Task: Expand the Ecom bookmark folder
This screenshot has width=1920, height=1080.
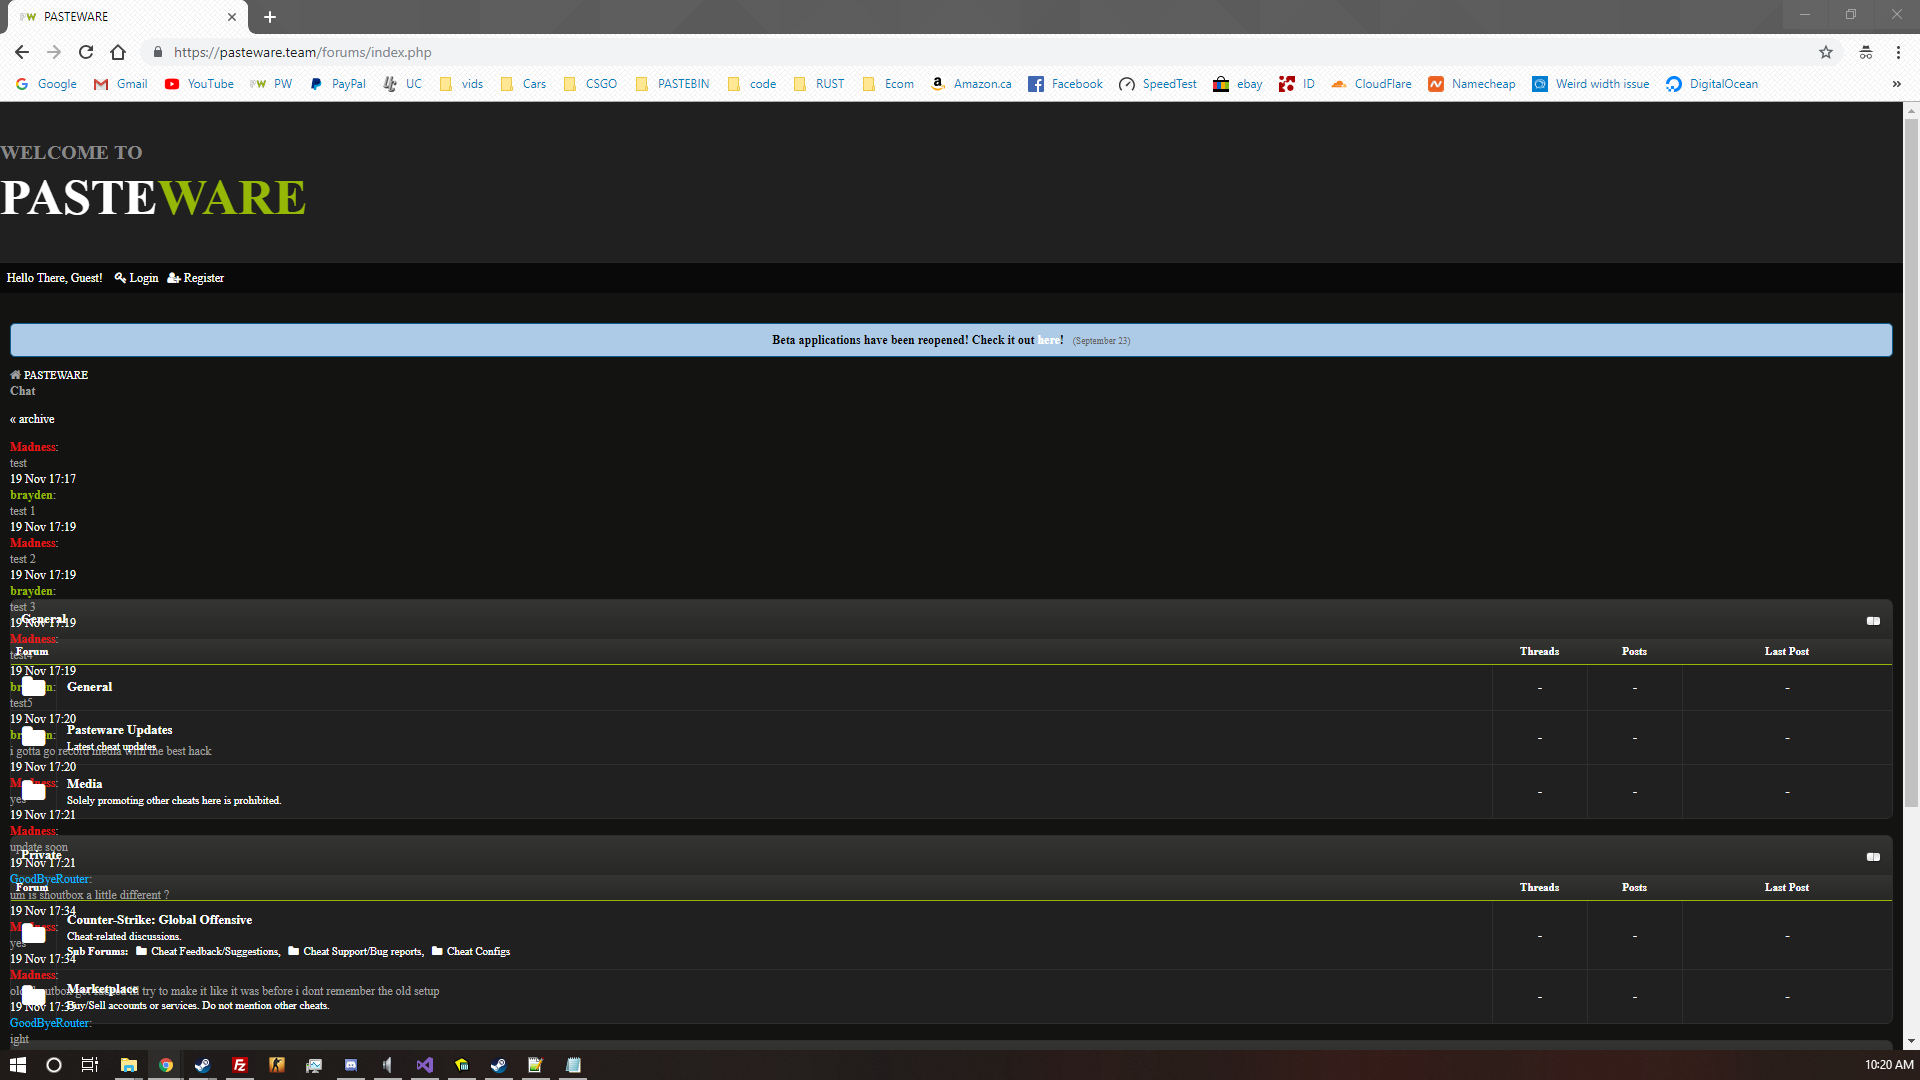Action: pyautogui.click(x=888, y=84)
